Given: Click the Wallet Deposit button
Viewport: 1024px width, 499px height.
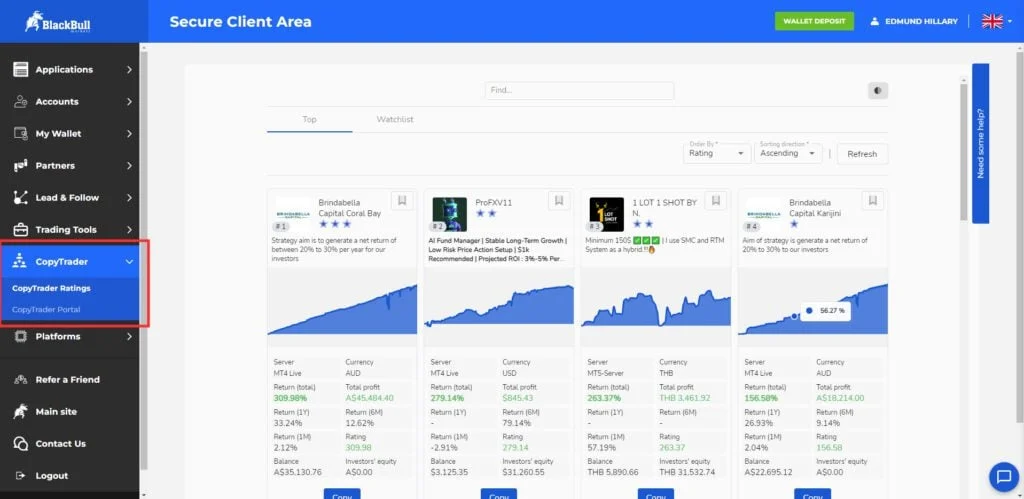Looking at the screenshot, I should pos(814,21).
